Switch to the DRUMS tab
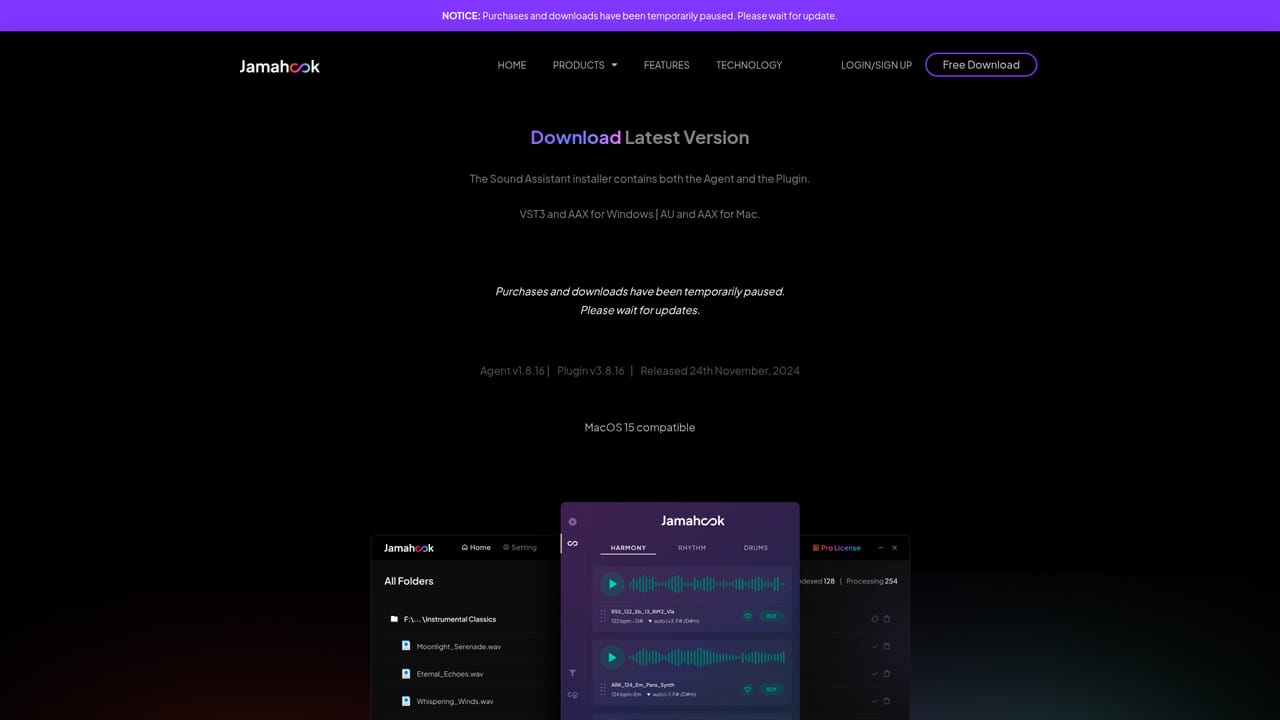This screenshot has width=1280, height=720. (756, 548)
